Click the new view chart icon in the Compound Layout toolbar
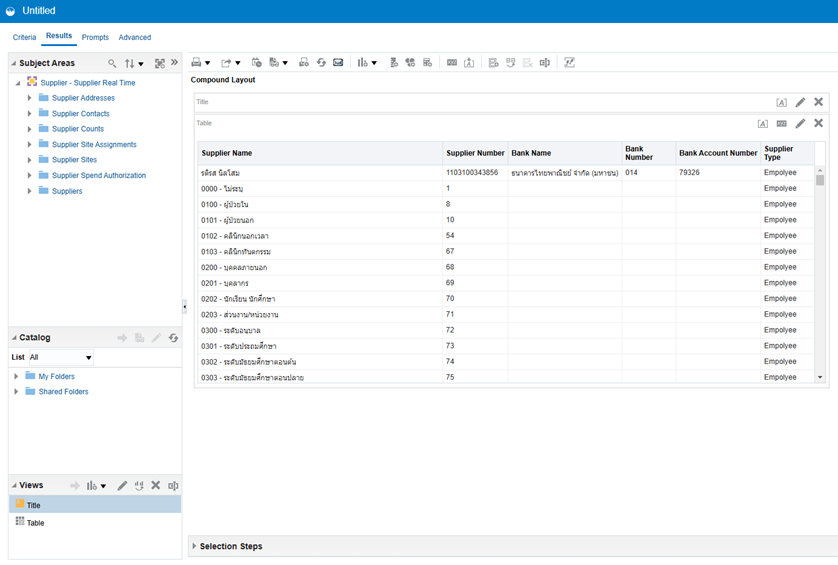 click(362, 63)
